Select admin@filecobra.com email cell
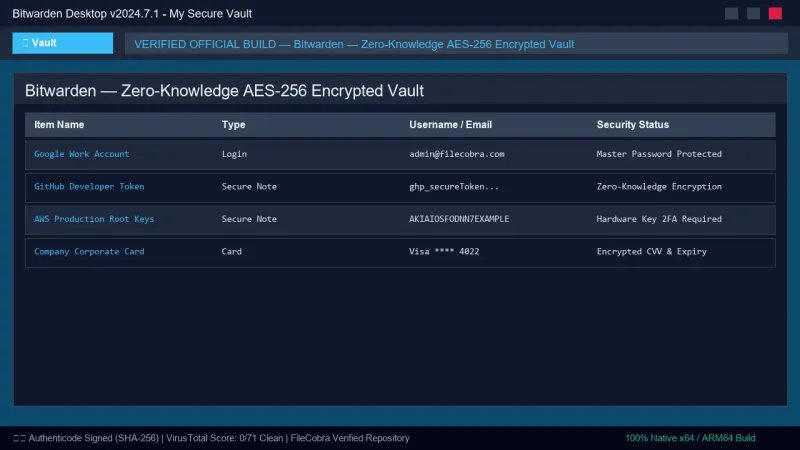 [457, 154]
